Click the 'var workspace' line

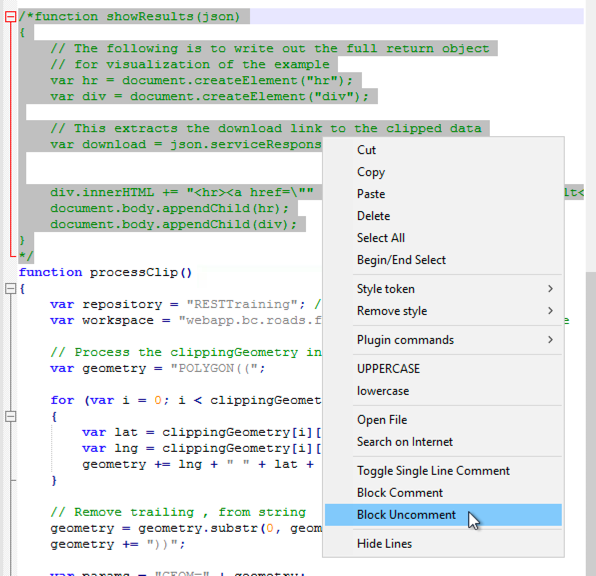click(x=186, y=321)
